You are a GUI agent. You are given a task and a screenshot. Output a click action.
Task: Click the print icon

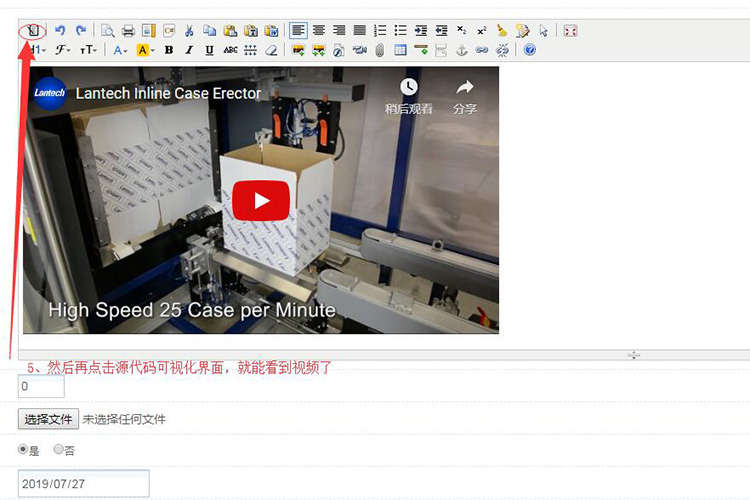click(x=128, y=31)
